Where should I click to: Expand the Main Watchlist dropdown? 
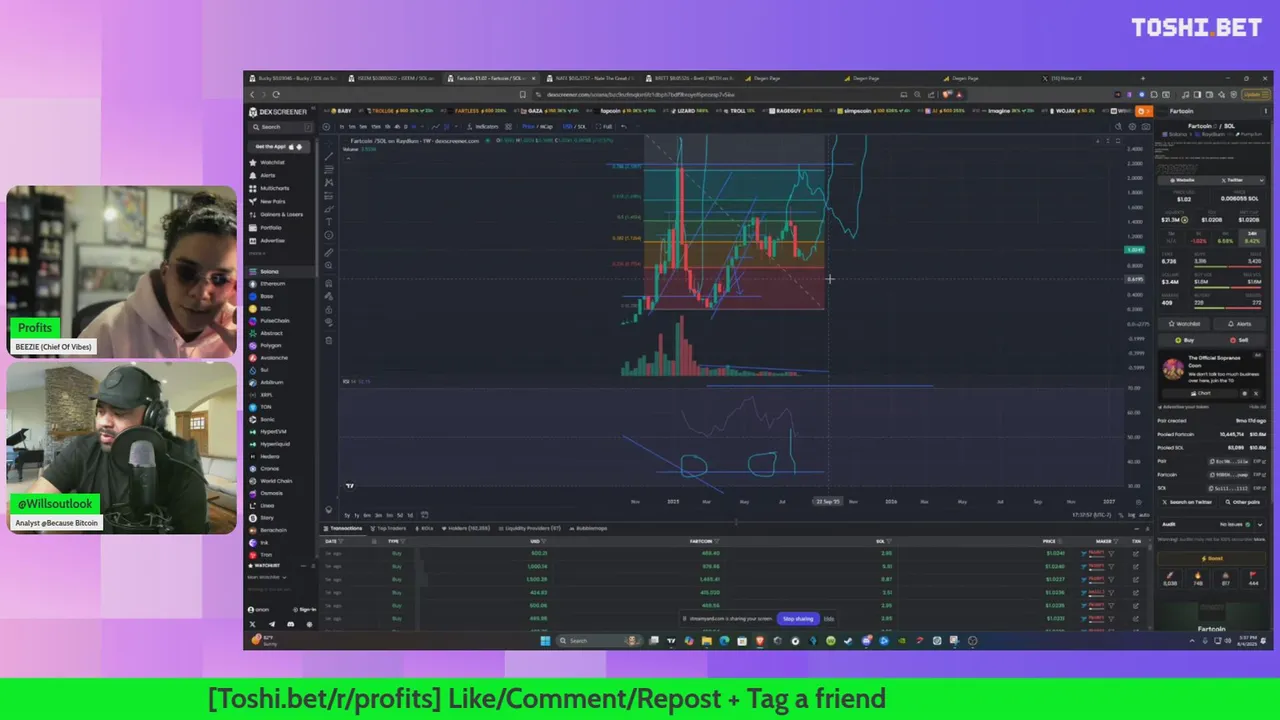pyautogui.click(x=267, y=577)
